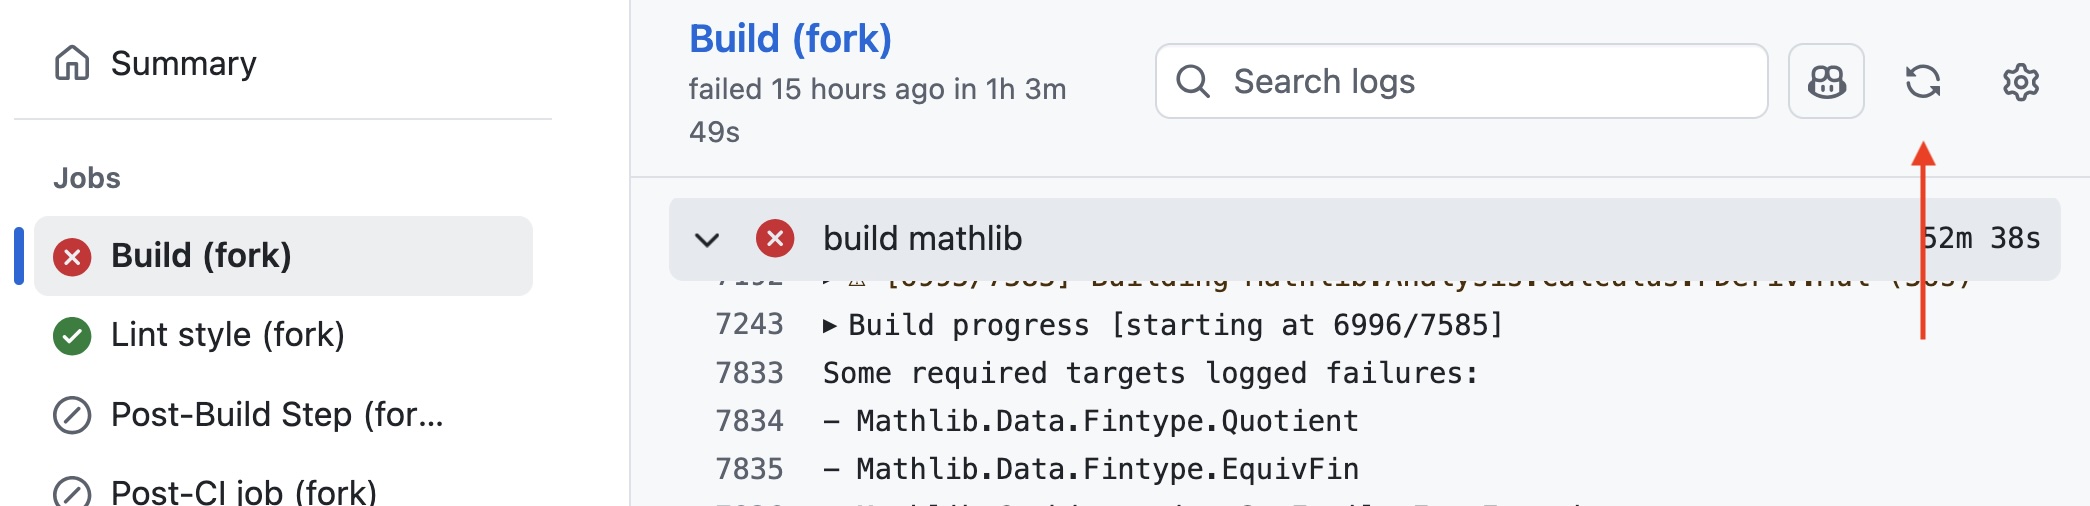Screen dimensions: 2090x506
Task: Collapse the build mathlib step chevron
Action: (x=707, y=240)
